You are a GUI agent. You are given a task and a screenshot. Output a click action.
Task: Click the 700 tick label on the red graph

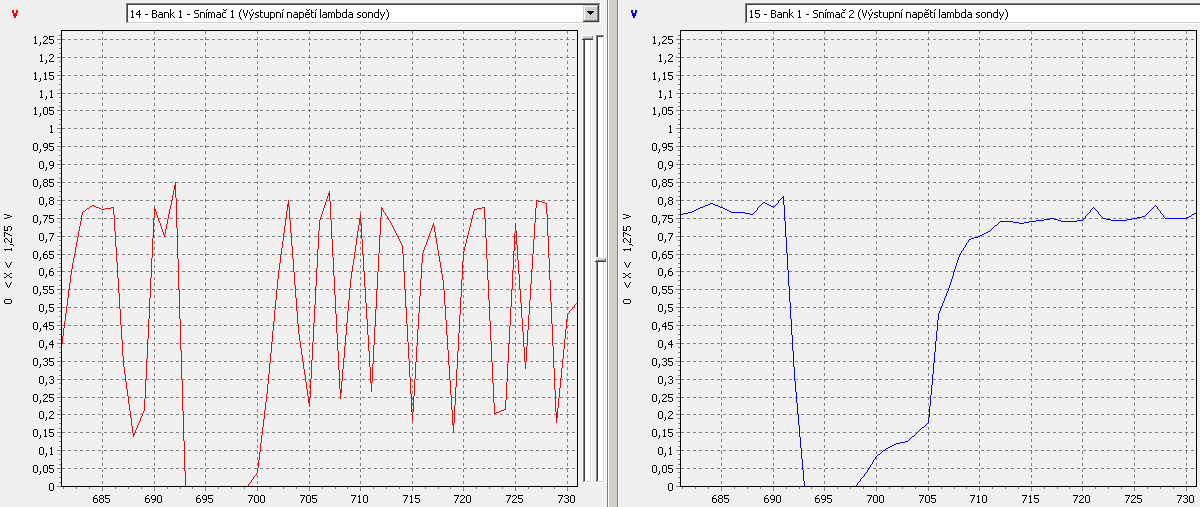click(256, 498)
